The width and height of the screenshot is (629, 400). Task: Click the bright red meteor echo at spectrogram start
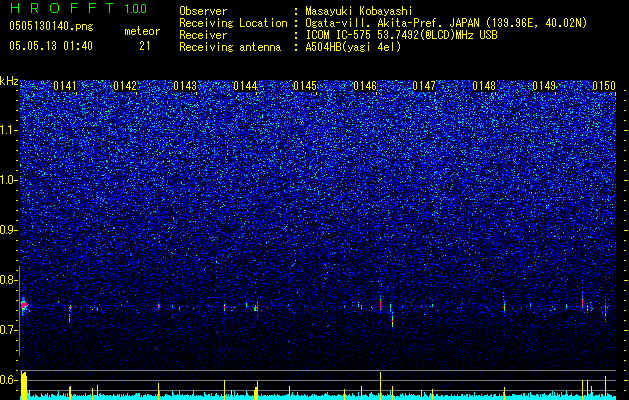24,306
